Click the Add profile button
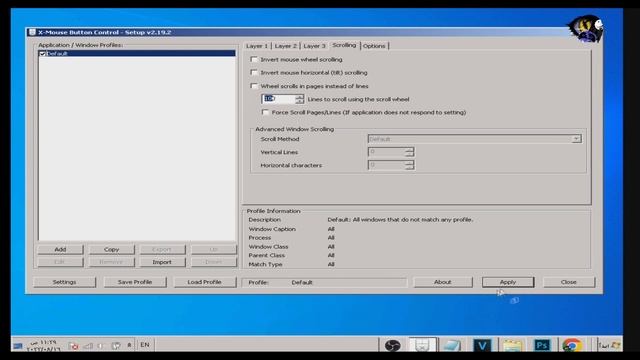Viewport: 640px width, 360px height. pos(60,249)
